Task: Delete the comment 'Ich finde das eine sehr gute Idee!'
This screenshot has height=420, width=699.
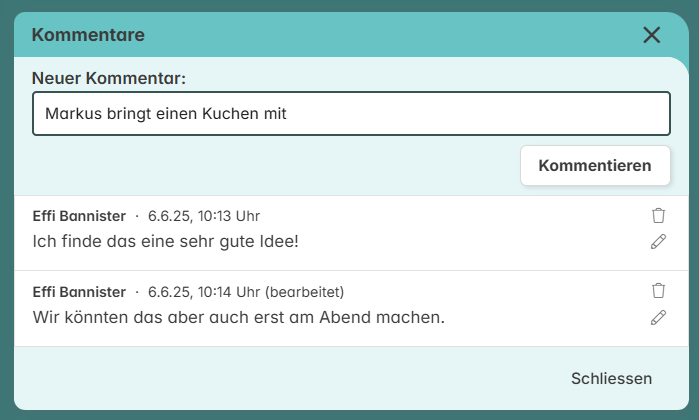Action: 658,215
